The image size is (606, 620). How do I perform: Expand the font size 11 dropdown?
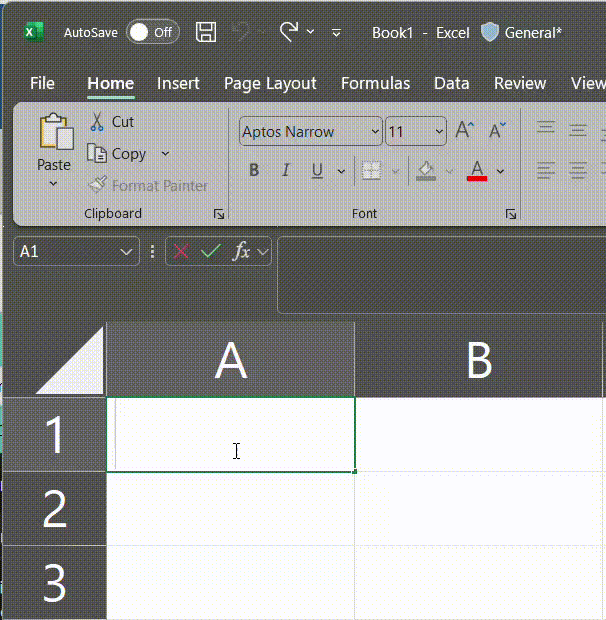pos(439,131)
